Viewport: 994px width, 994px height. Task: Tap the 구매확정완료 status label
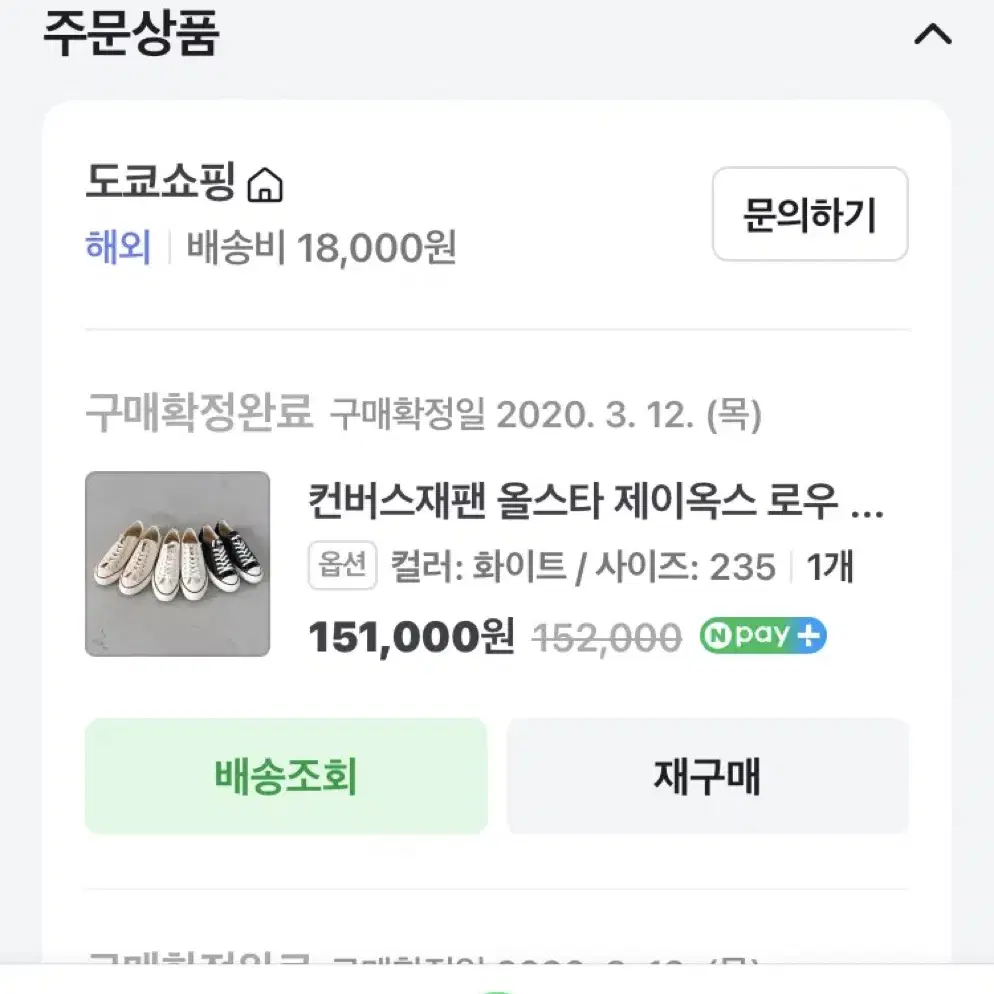click(x=199, y=413)
